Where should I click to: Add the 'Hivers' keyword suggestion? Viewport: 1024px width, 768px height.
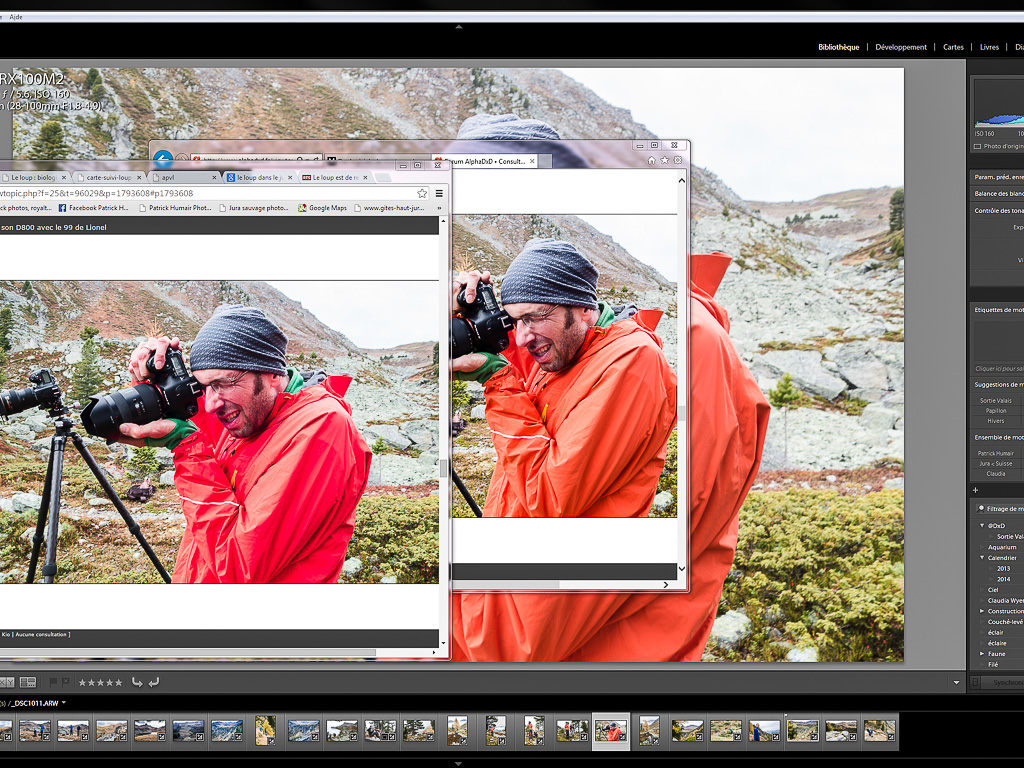pyautogui.click(x=996, y=421)
